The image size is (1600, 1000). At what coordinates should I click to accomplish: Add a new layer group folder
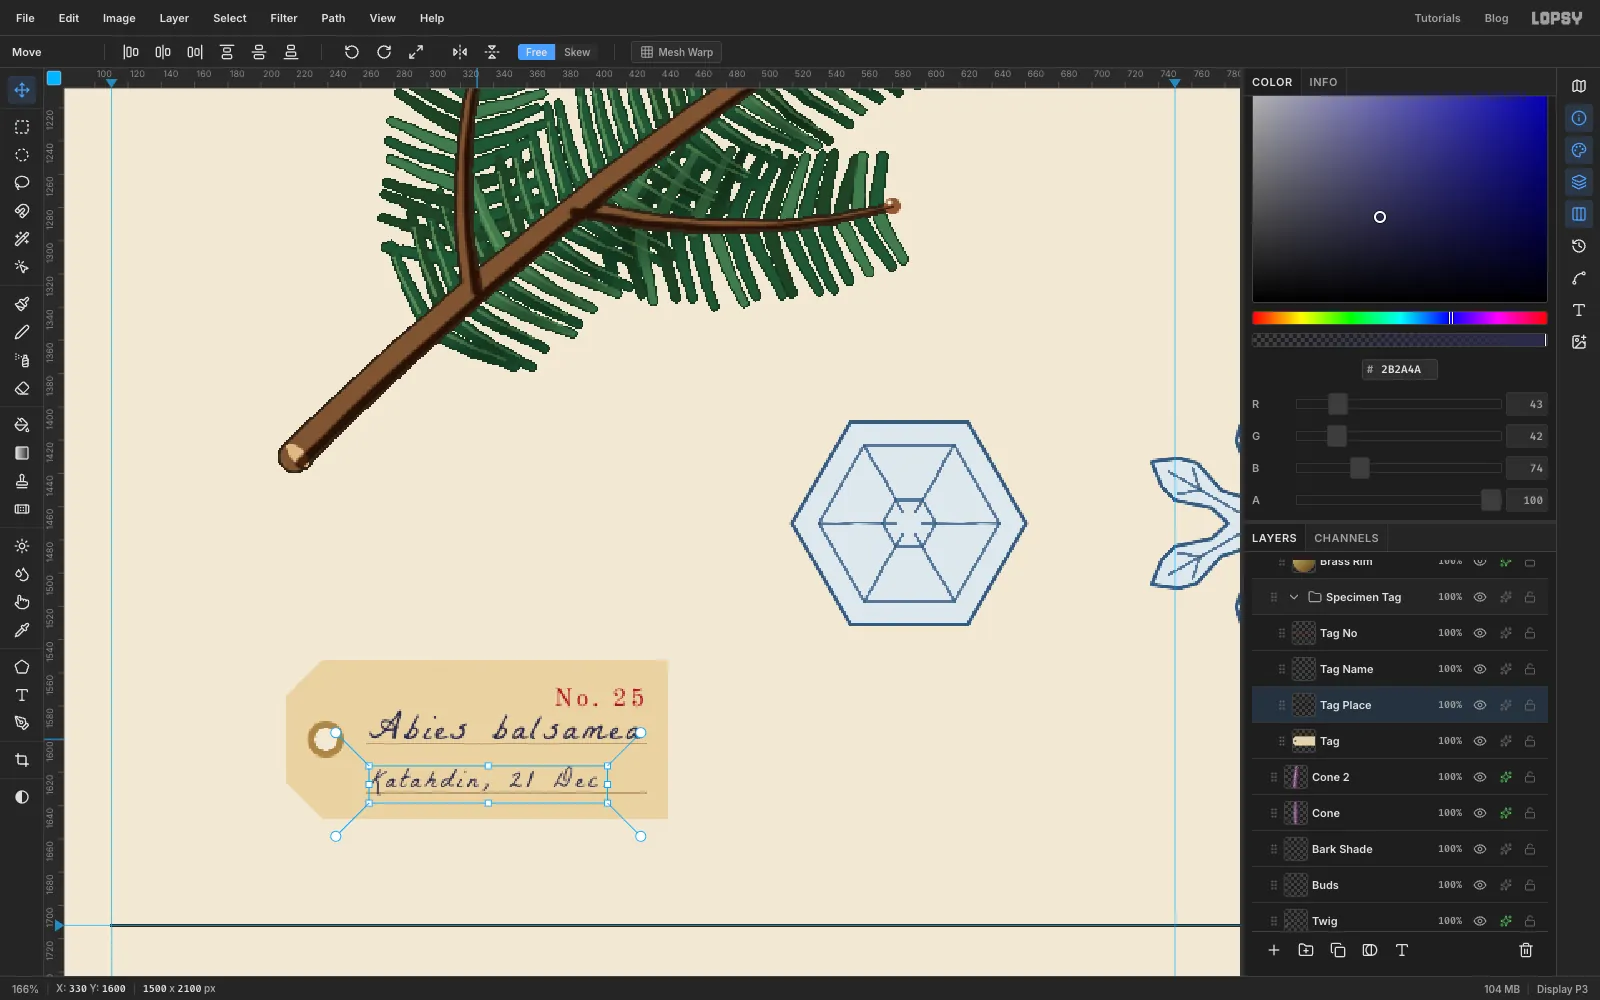(1306, 950)
